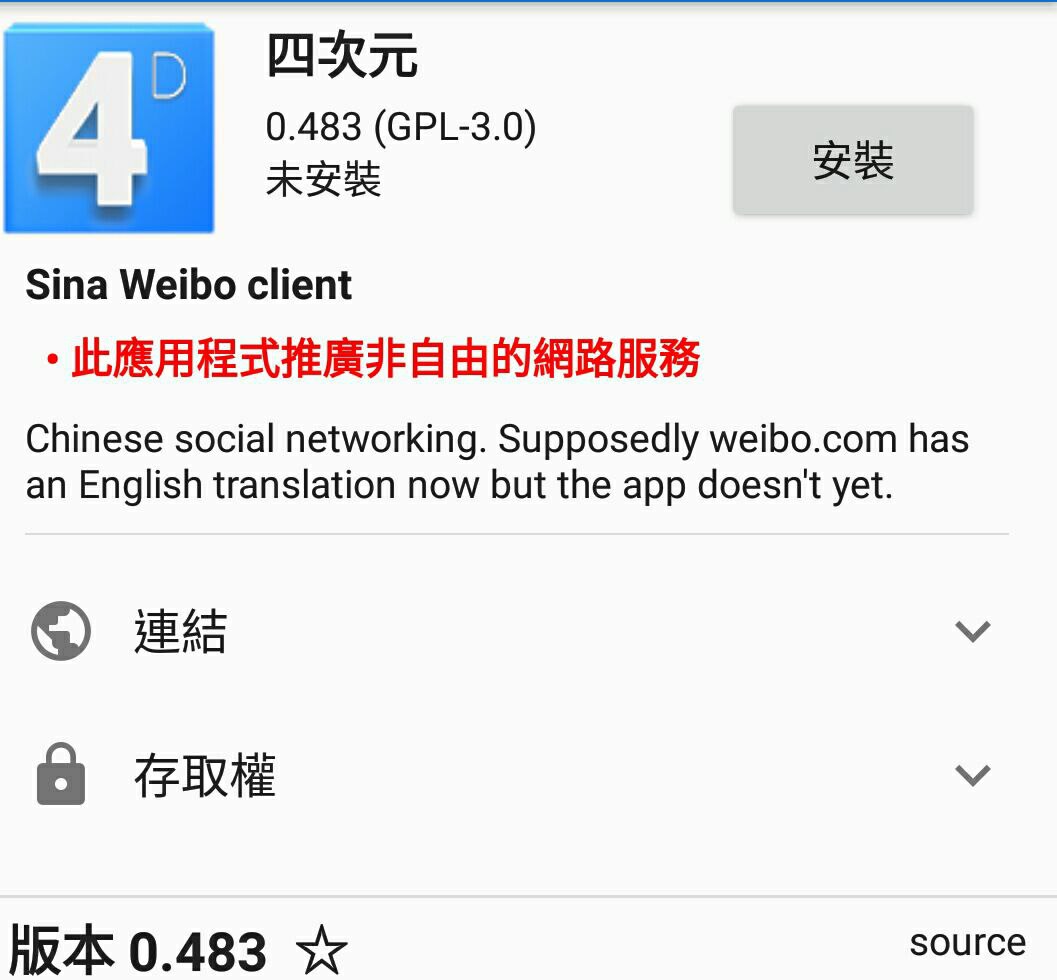Click the weibo.com mention in the description
This screenshot has width=1057, height=980.
(x=804, y=439)
